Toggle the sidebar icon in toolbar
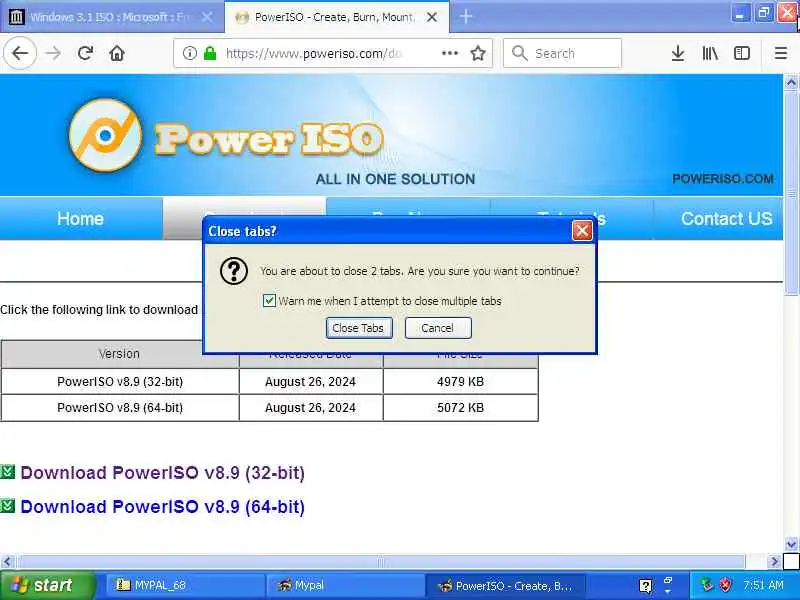Viewport: 800px width, 600px height. 742,53
